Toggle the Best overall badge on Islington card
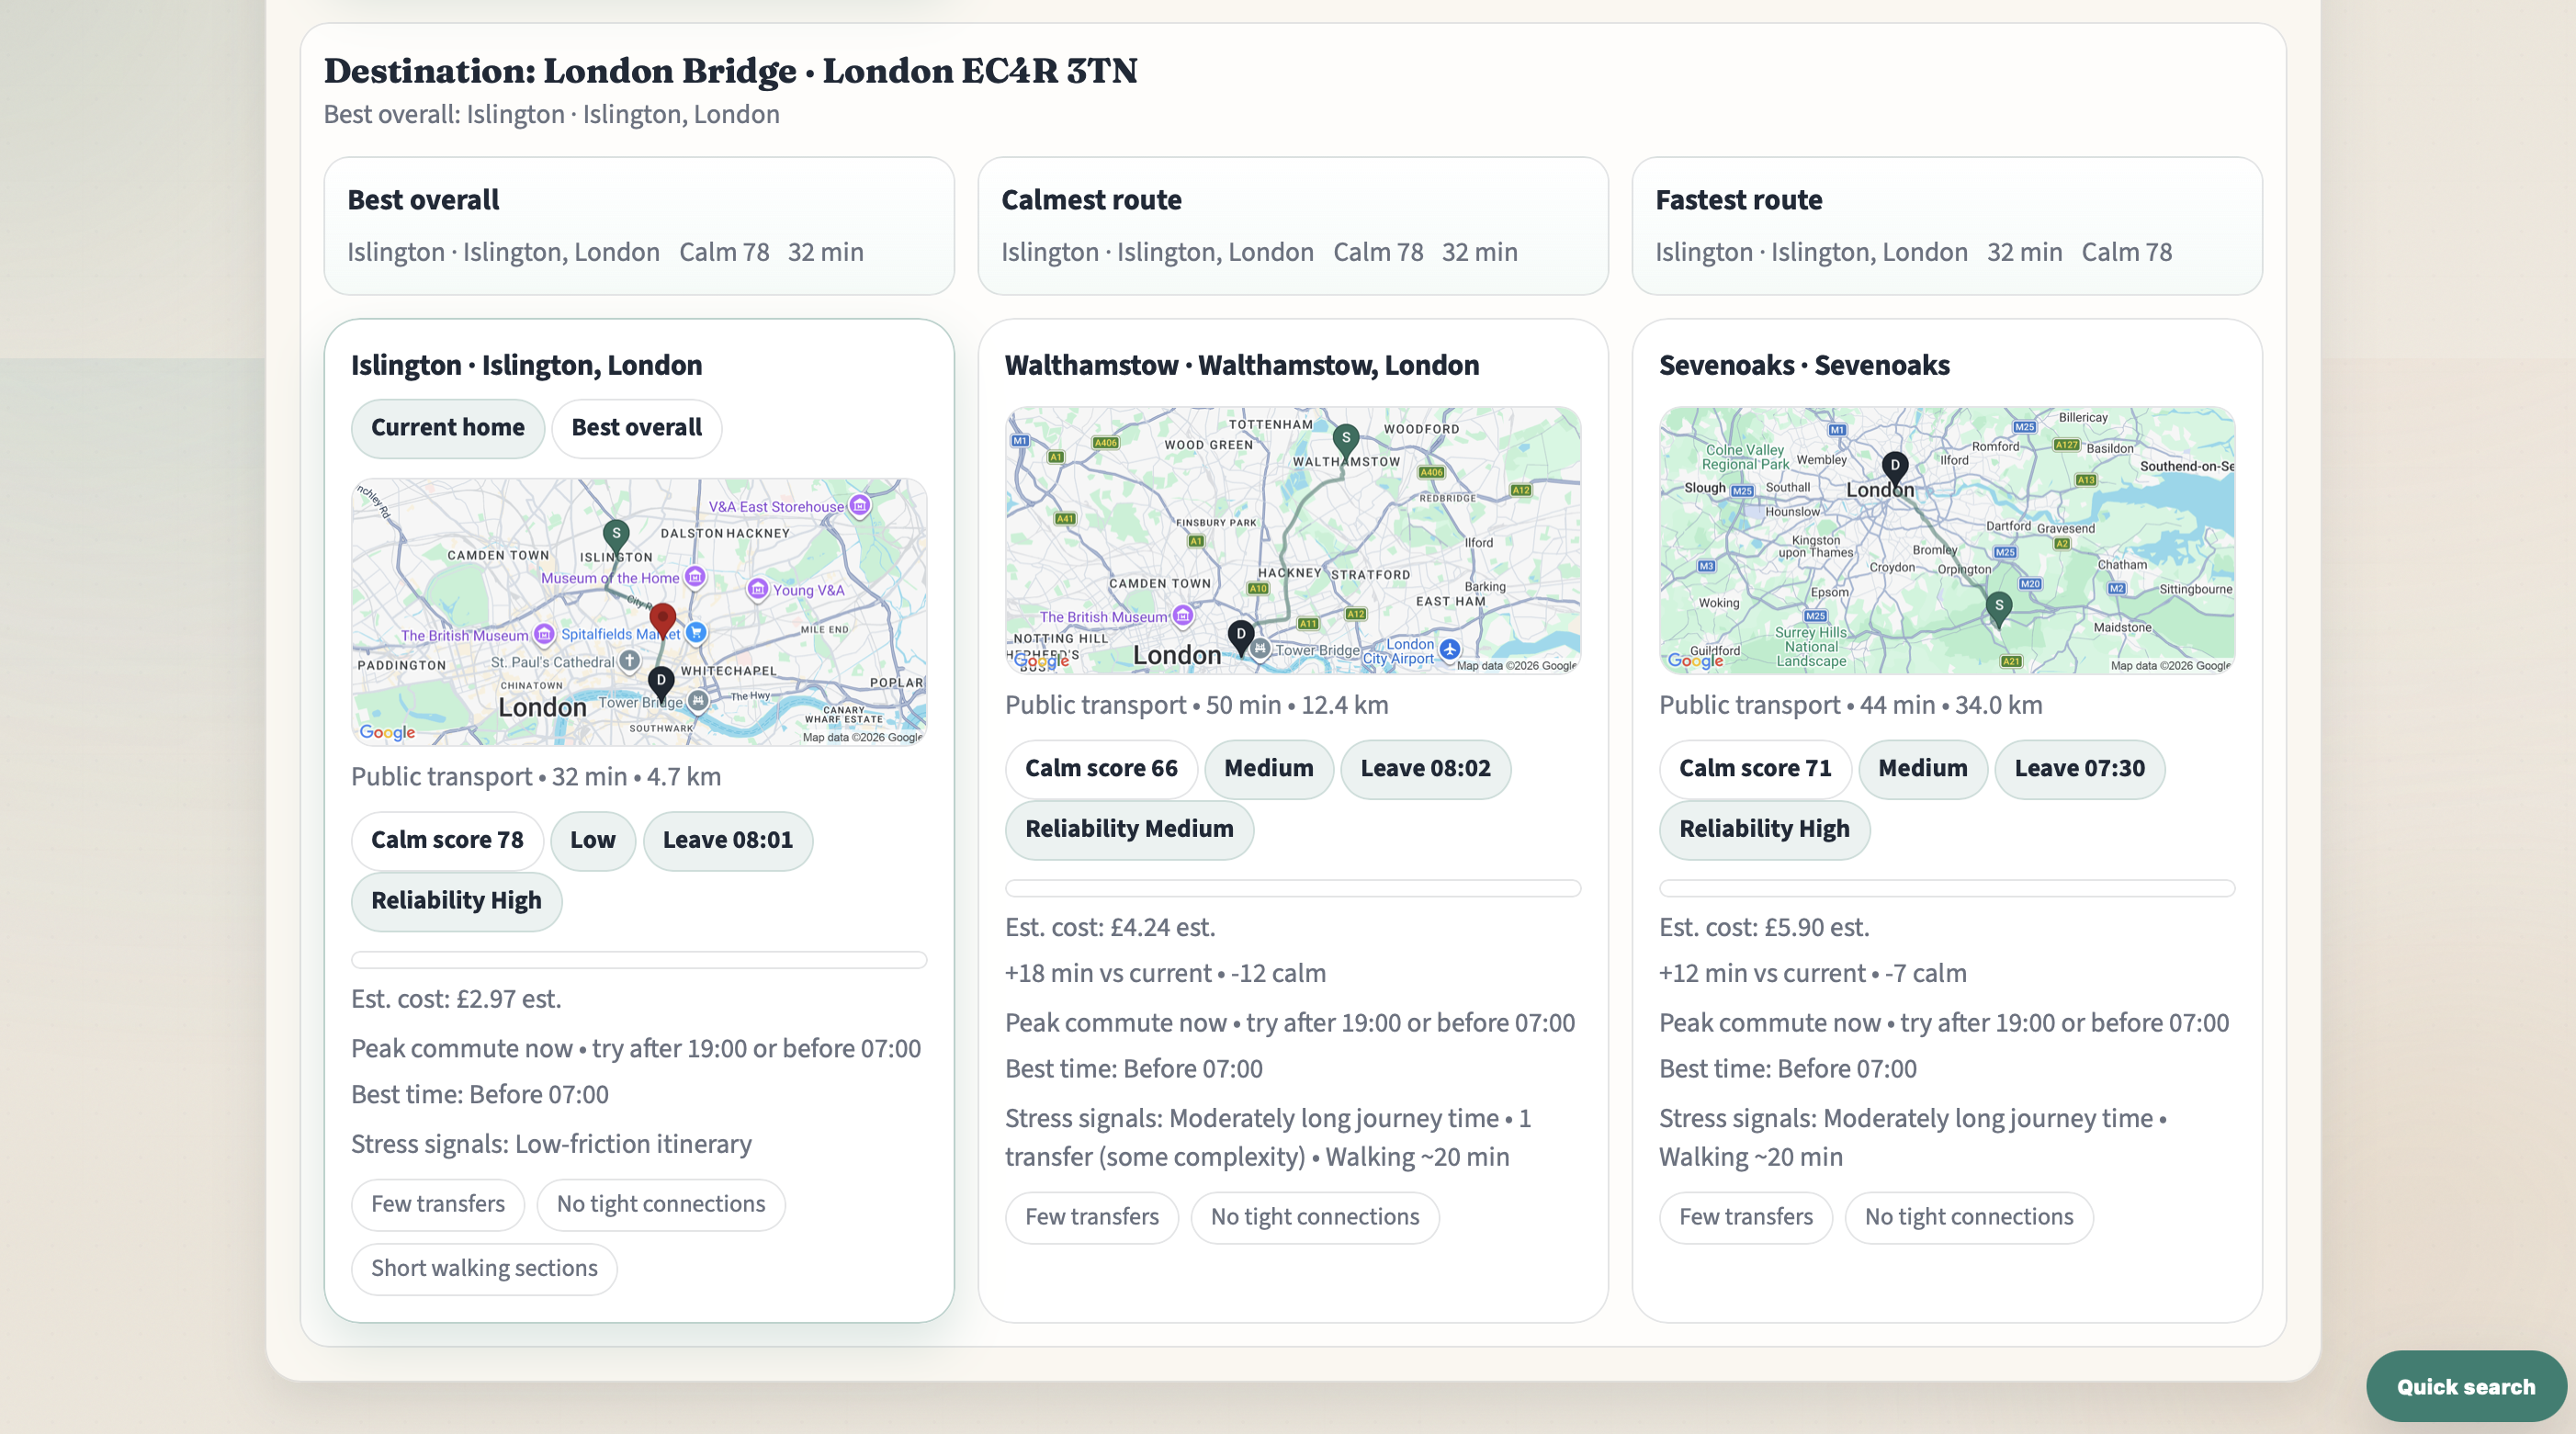The height and width of the screenshot is (1434, 2576). [x=636, y=428]
